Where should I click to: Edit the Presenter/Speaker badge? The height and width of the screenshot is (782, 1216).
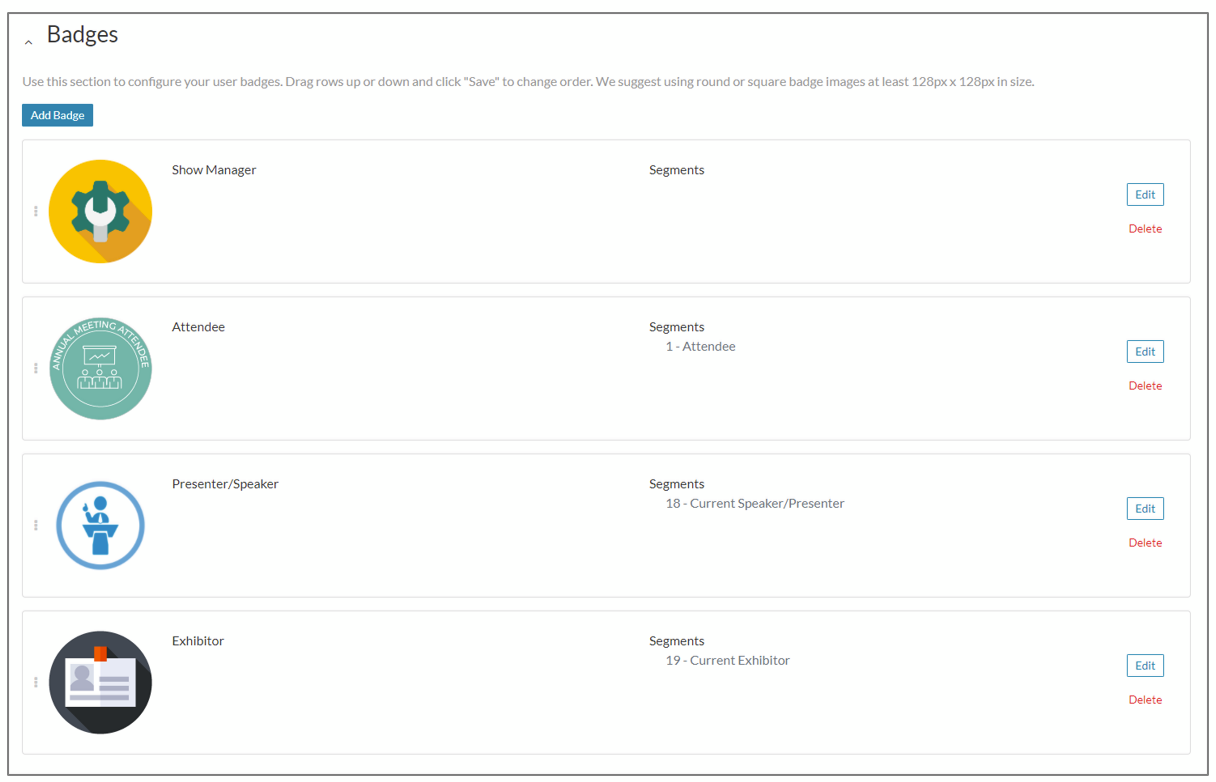[x=1145, y=509]
